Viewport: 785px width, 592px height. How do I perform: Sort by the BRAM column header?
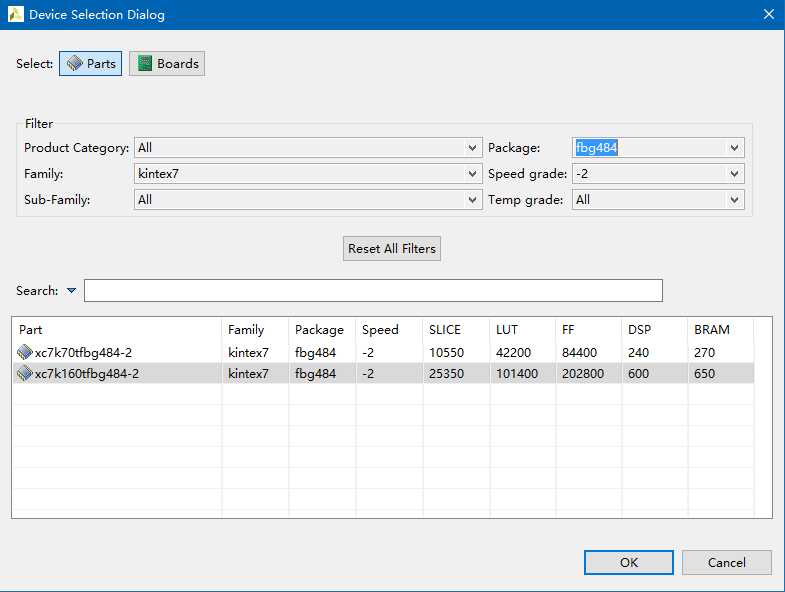coord(721,330)
